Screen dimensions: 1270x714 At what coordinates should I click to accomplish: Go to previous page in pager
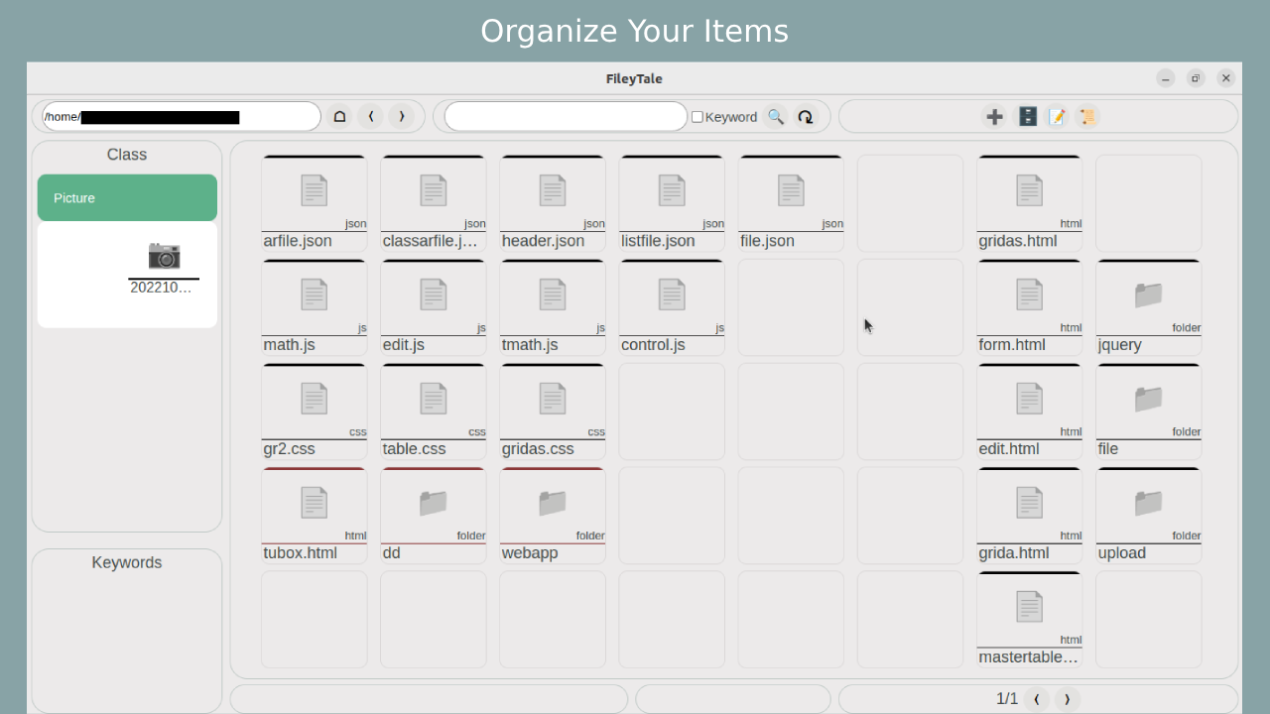coord(1036,699)
